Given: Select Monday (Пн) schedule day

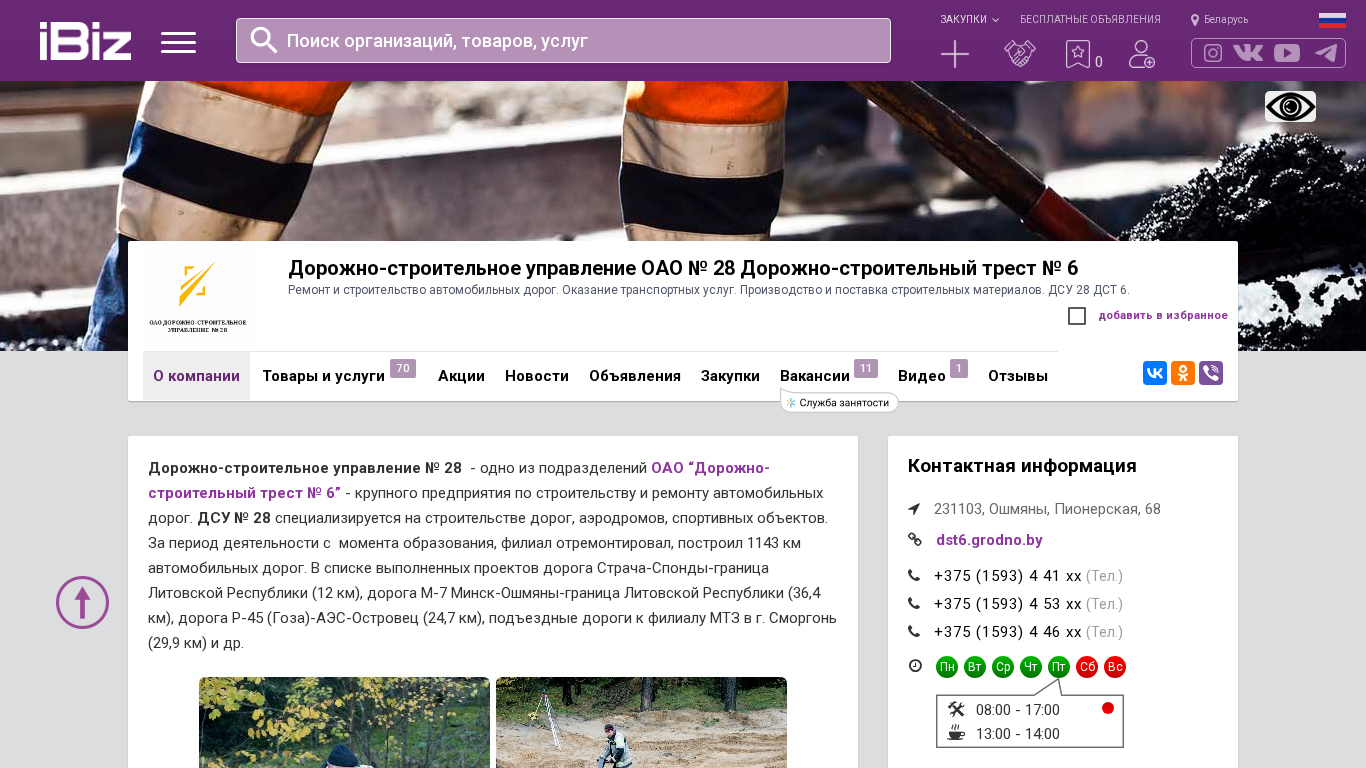Looking at the screenshot, I should pyautogui.click(x=947, y=667).
